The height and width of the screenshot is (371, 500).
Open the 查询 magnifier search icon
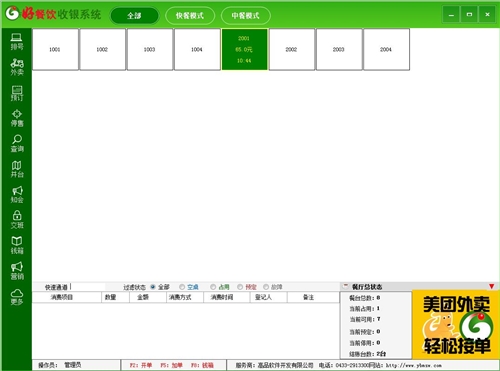(x=17, y=144)
